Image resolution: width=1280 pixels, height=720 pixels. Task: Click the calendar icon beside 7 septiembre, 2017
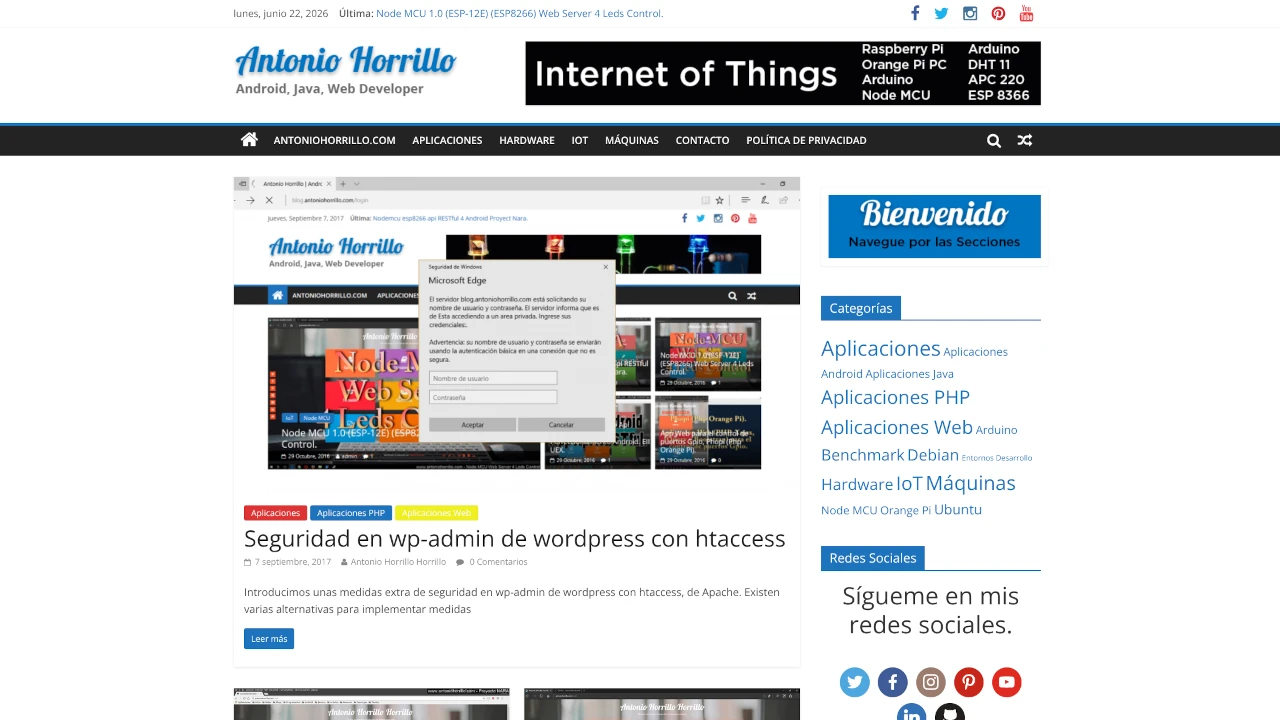247,562
